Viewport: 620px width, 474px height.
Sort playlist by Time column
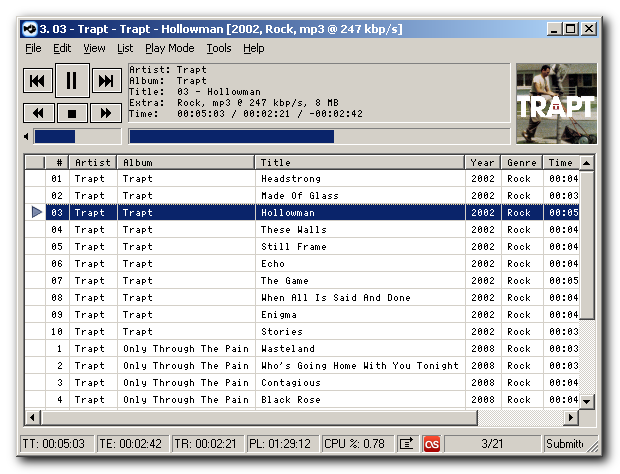561,162
